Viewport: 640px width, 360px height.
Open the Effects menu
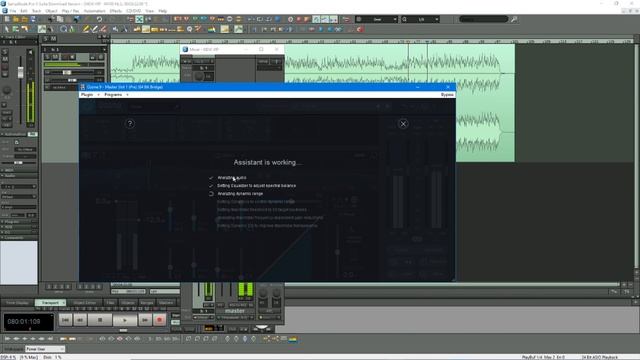coord(116,11)
